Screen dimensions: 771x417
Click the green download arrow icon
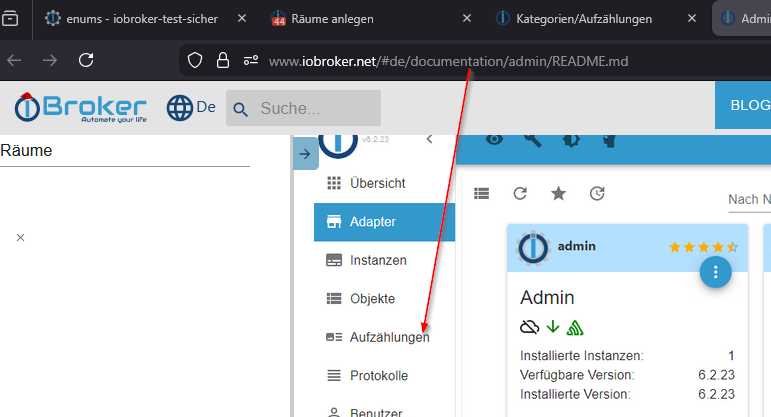point(553,327)
